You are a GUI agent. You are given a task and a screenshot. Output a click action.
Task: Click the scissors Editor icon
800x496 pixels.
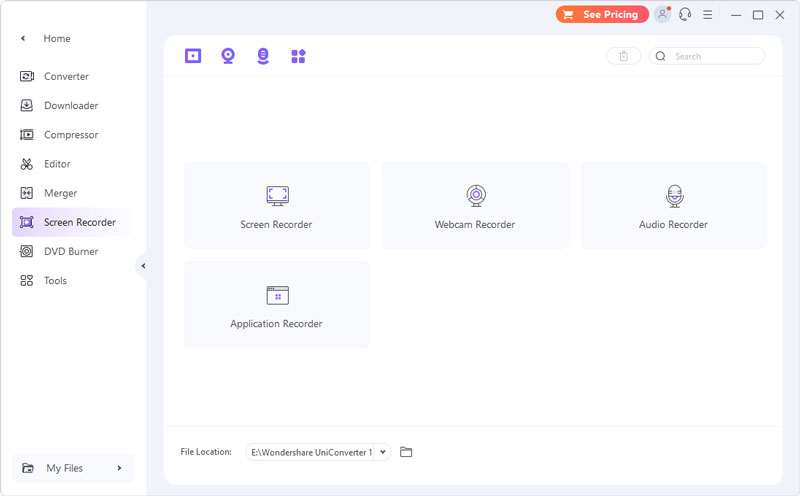point(27,164)
